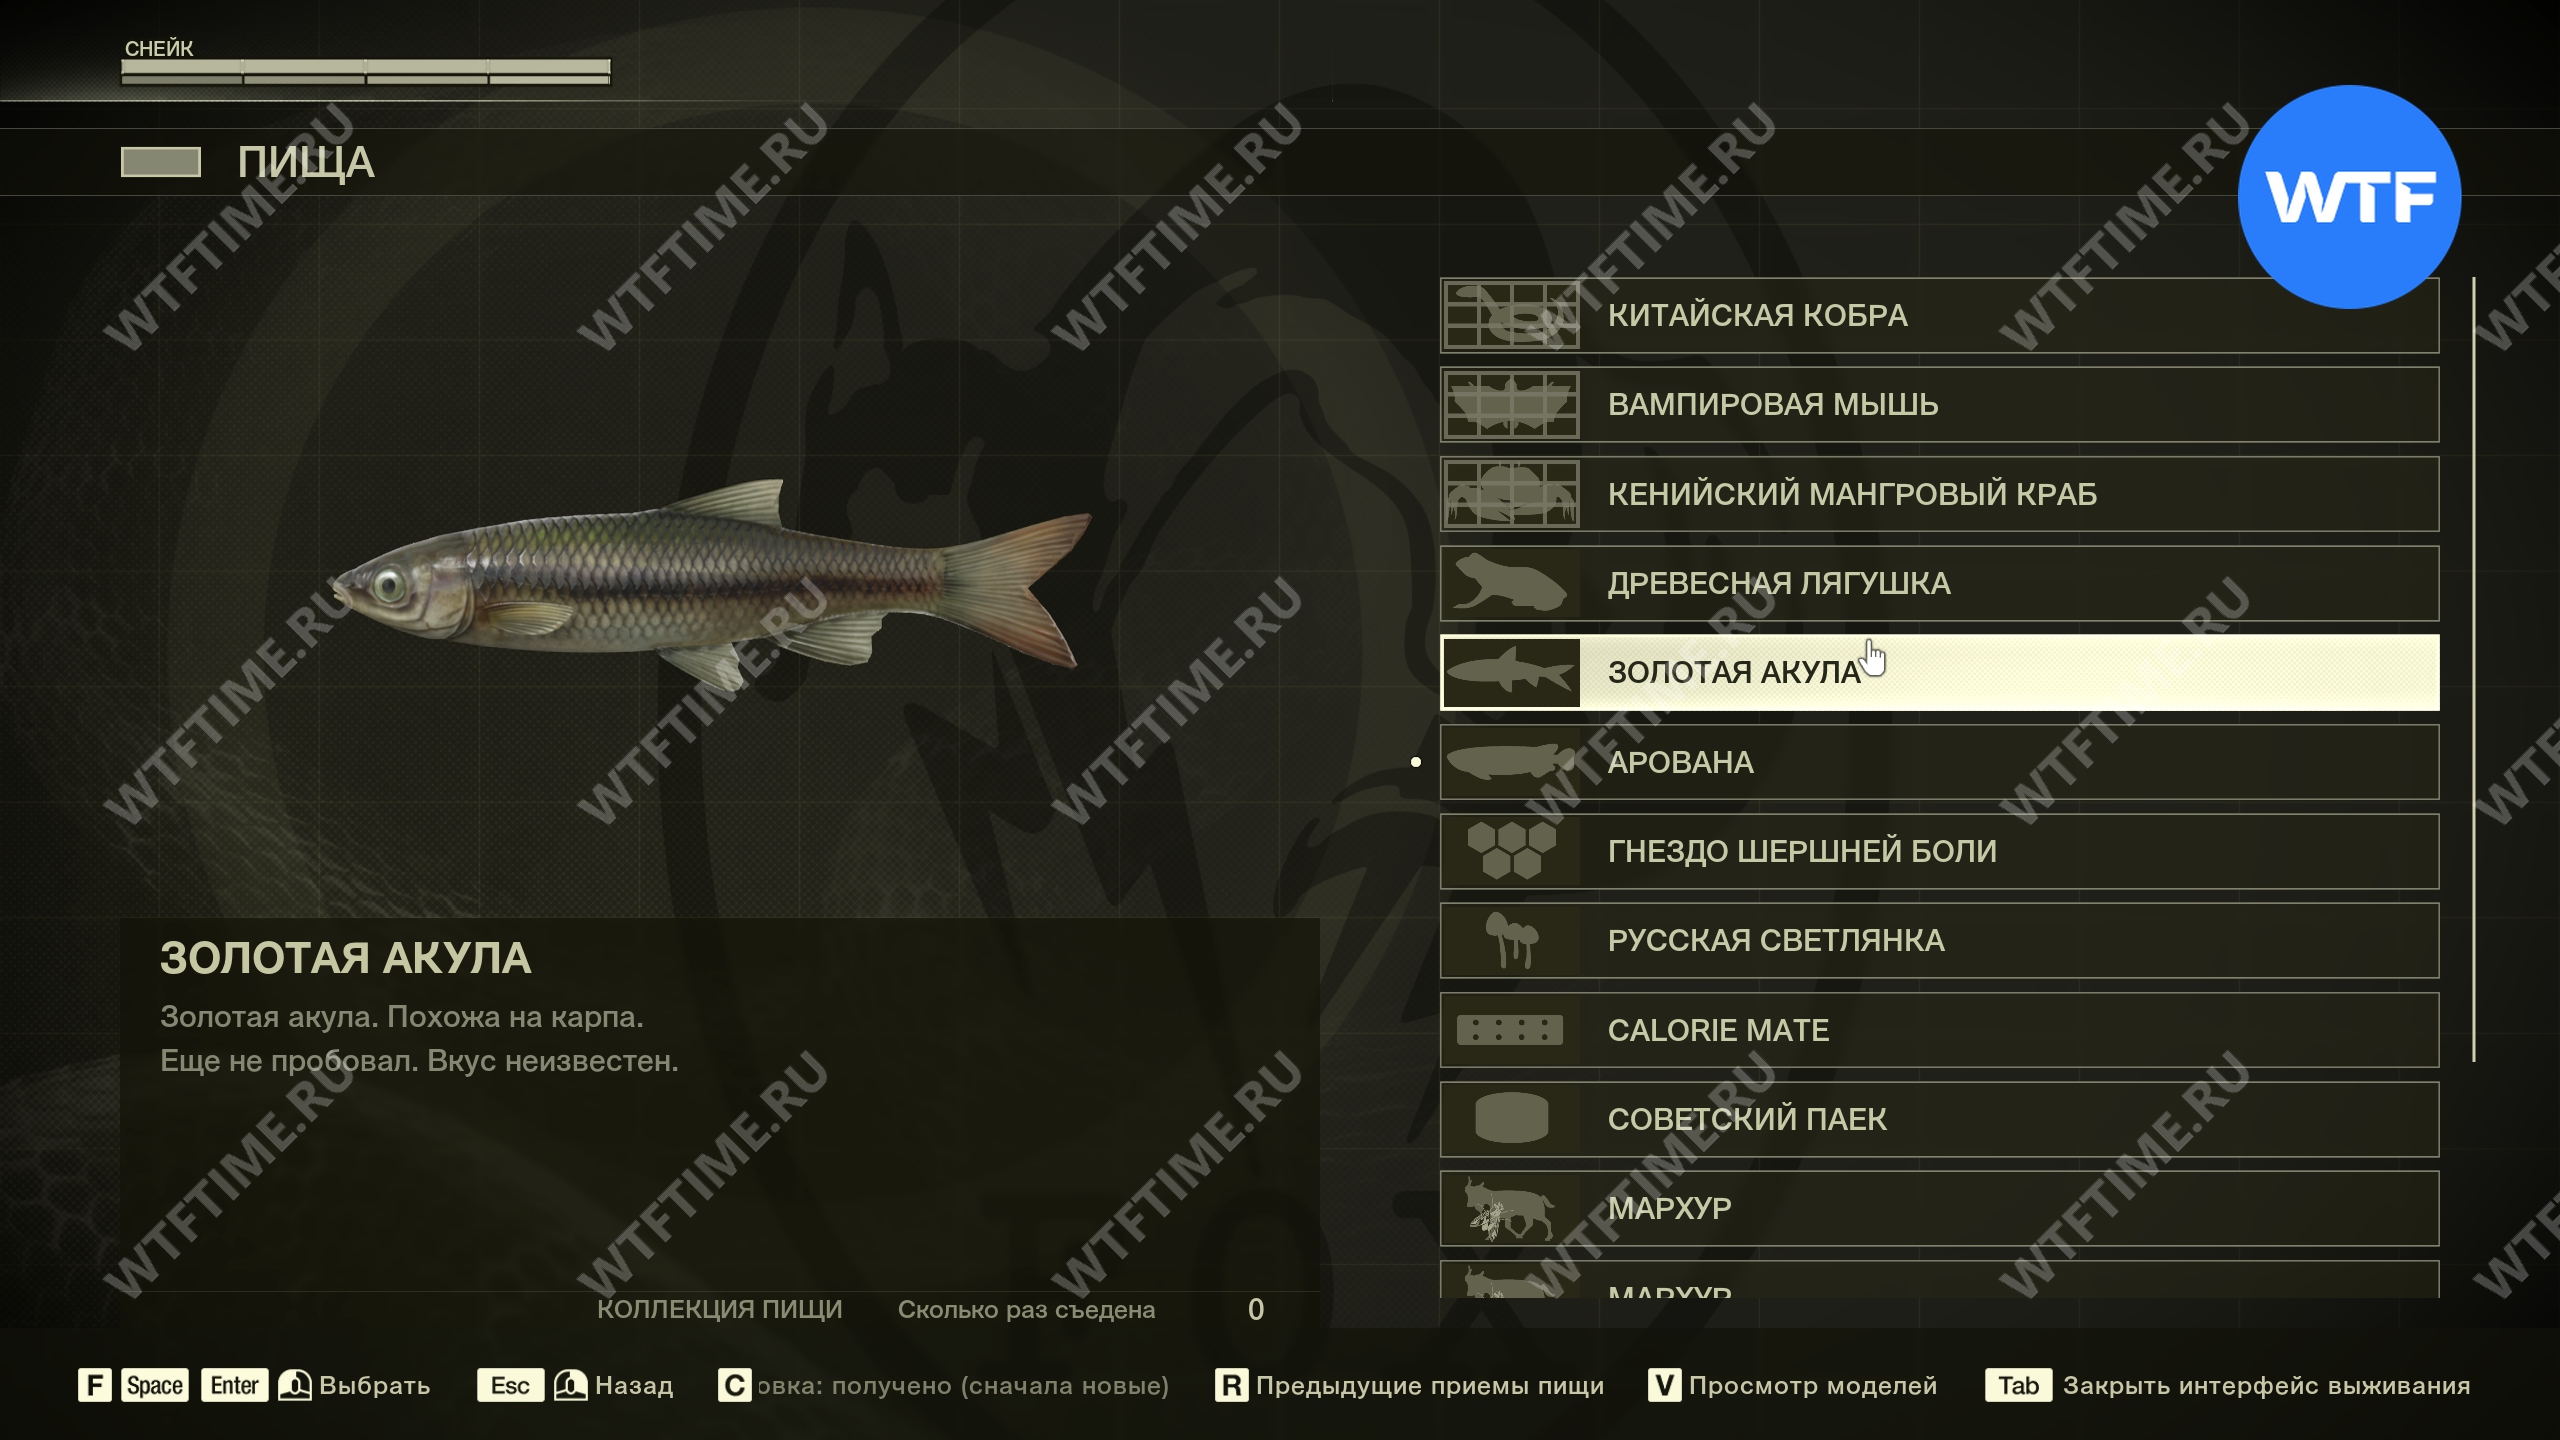Click the tree frog silhouette icon
The image size is (2560, 1440).
tap(1511, 583)
